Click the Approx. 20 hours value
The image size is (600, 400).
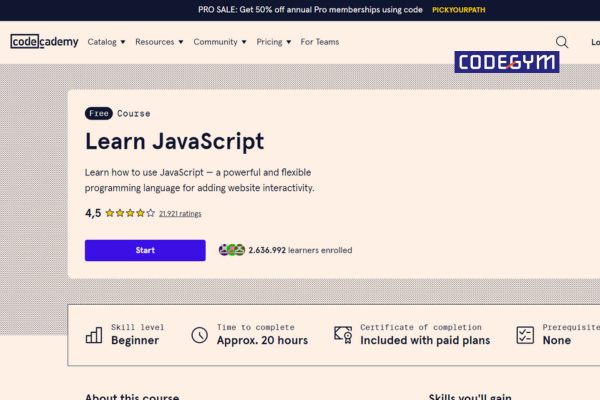[x=262, y=340]
